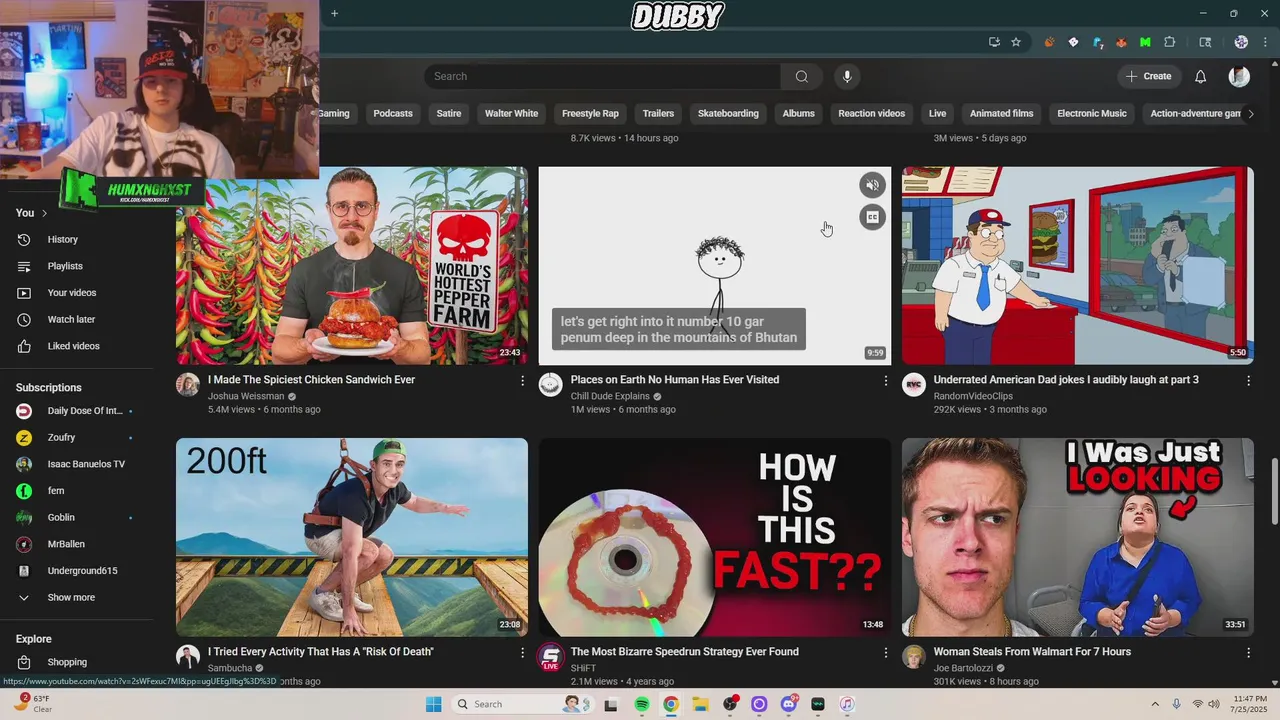This screenshot has height=720, width=1280.
Task: Select the Walter White chip
Action: (511, 113)
